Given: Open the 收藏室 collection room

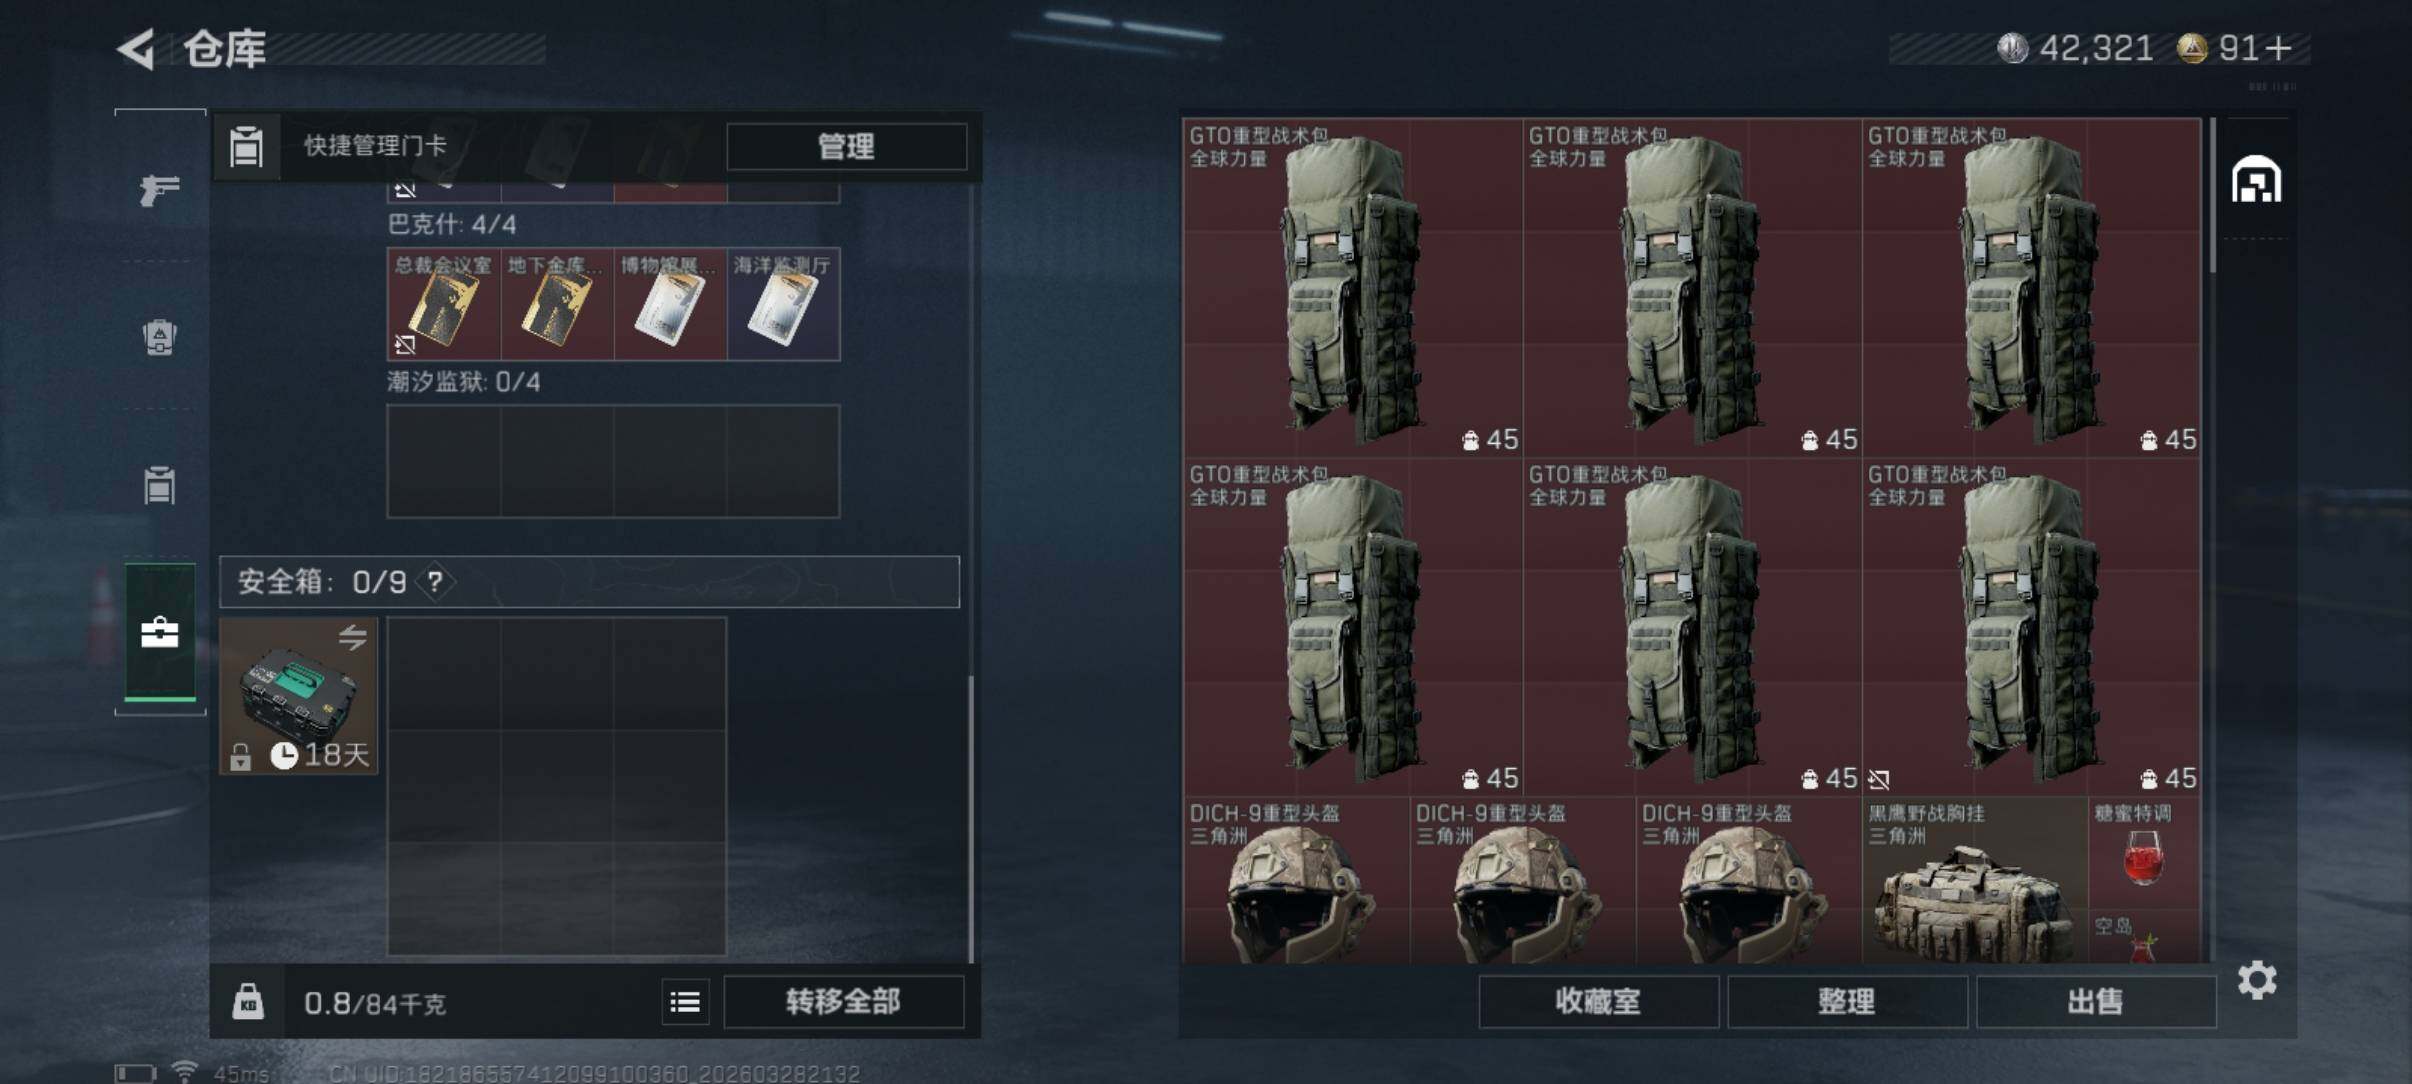Looking at the screenshot, I should [1598, 1001].
